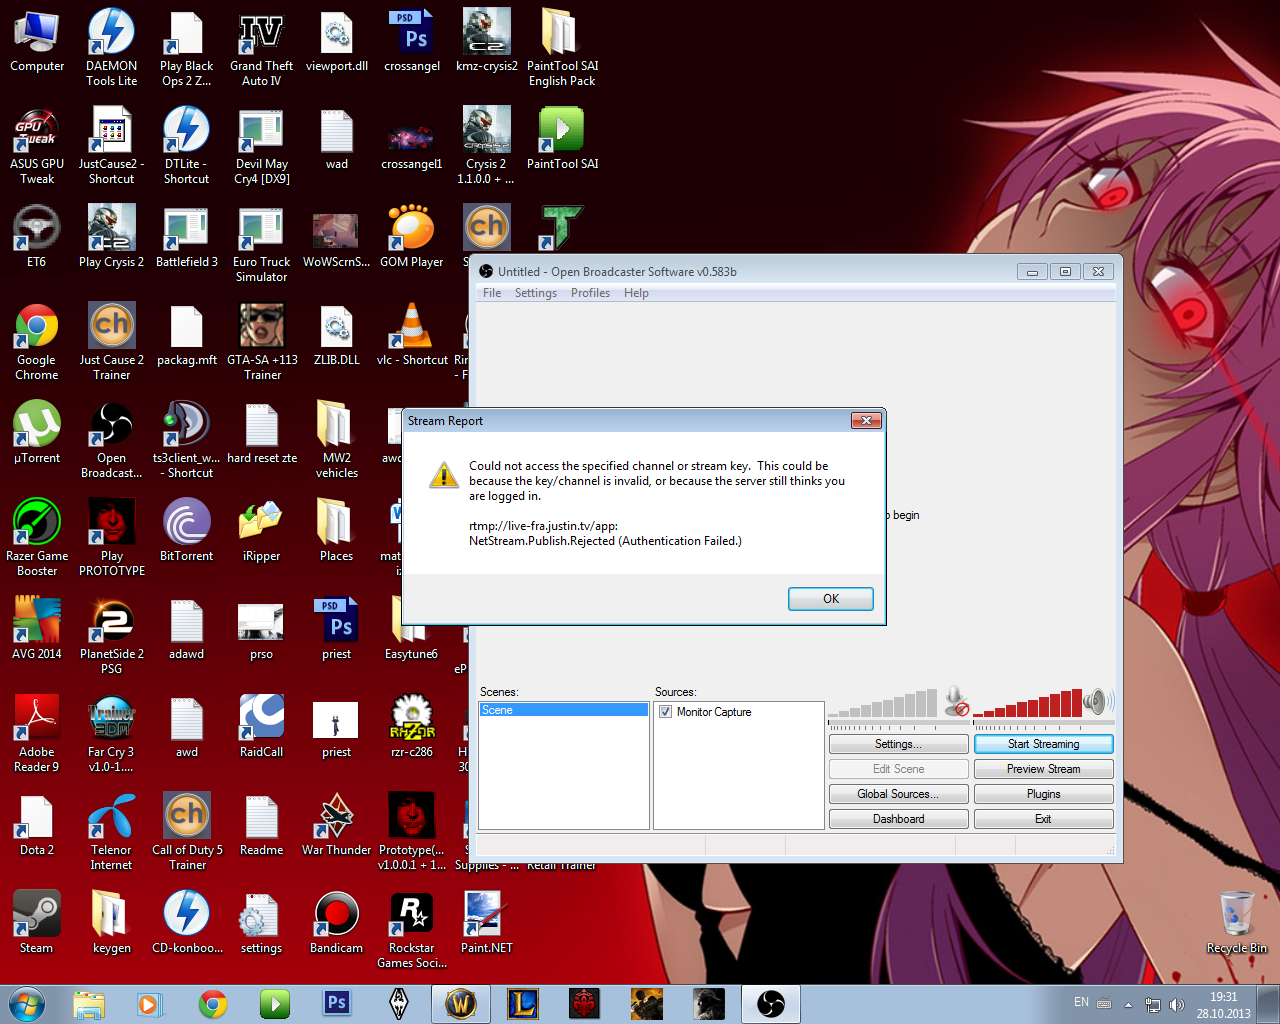The height and width of the screenshot is (1024, 1280).
Task: Click the Settings... button in OBS
Action: point(898,744)
